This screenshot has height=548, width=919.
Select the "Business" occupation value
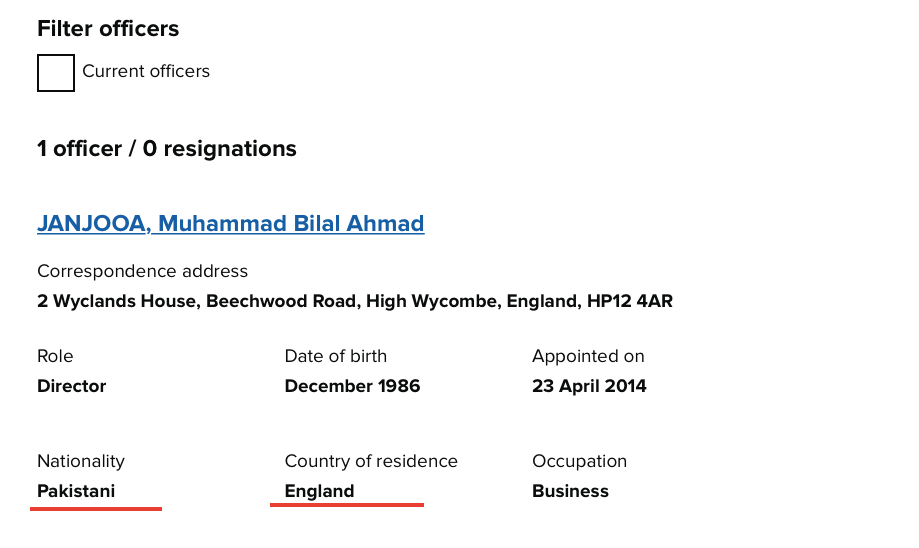coord(570,491)
